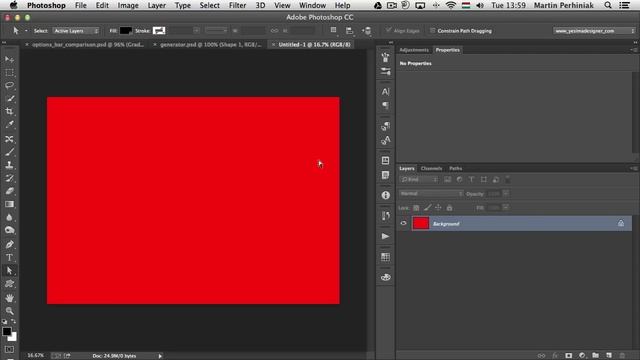Click the add layer mask button
The height and width of the screenshot is (360, 640).
coord(569,356)
